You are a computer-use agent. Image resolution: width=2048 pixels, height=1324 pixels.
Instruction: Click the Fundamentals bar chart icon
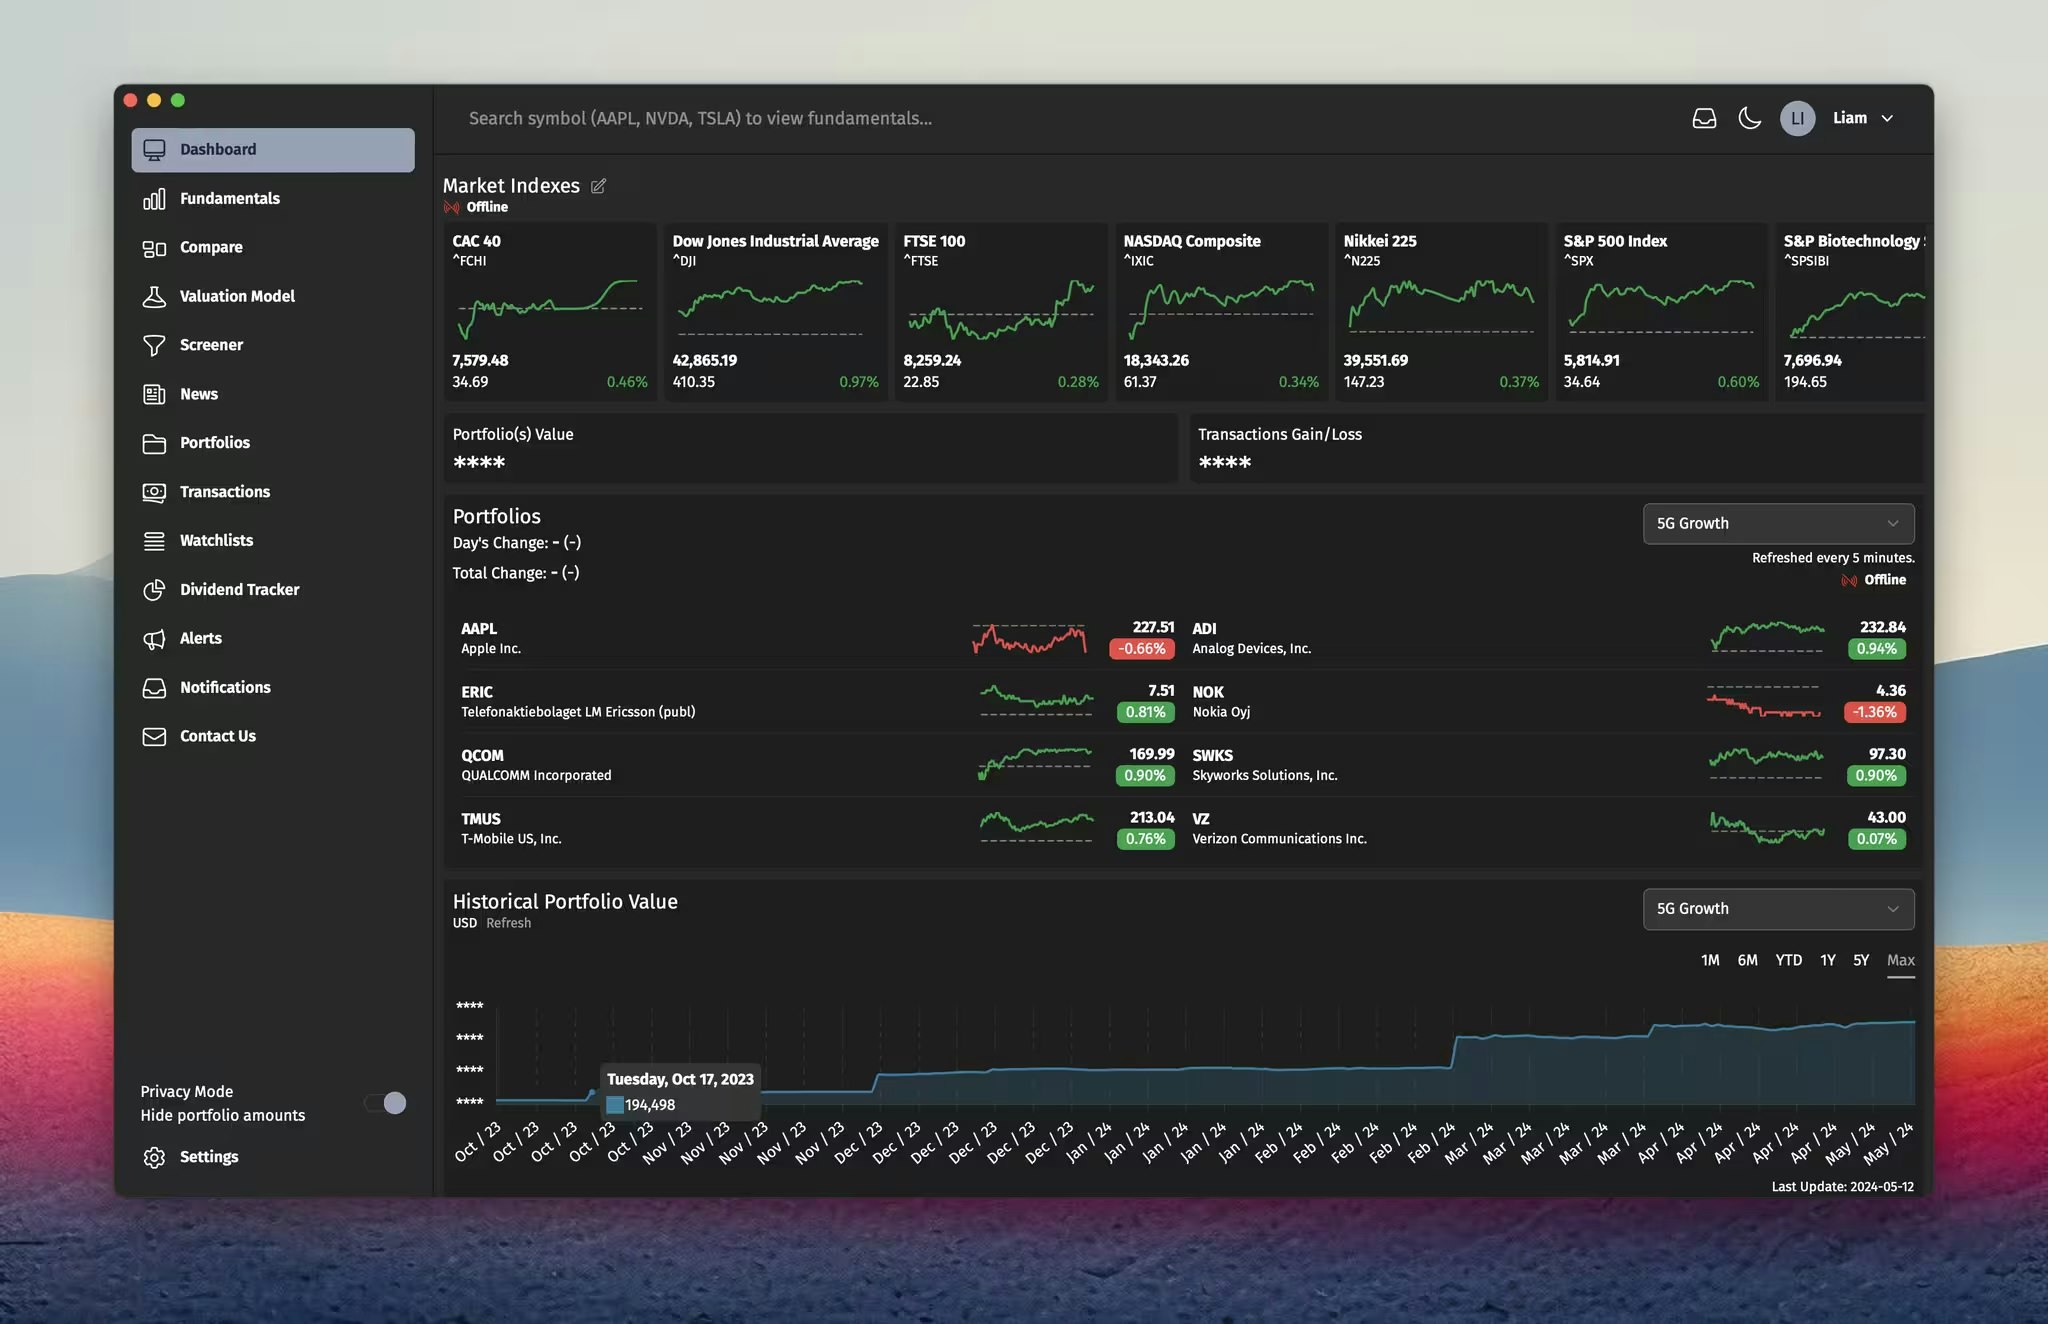pyautogui.click(x=154, y=199)
